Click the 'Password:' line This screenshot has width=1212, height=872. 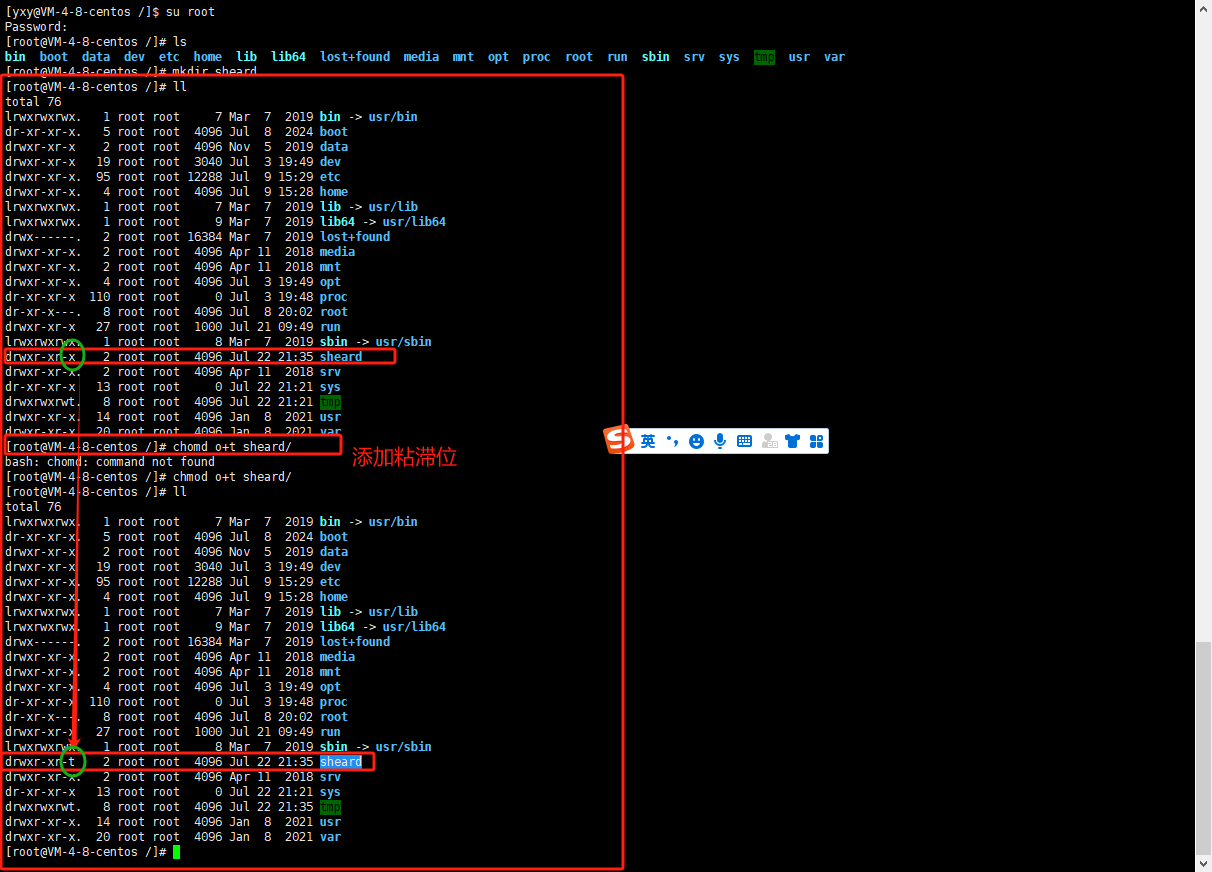click(36, 27)
